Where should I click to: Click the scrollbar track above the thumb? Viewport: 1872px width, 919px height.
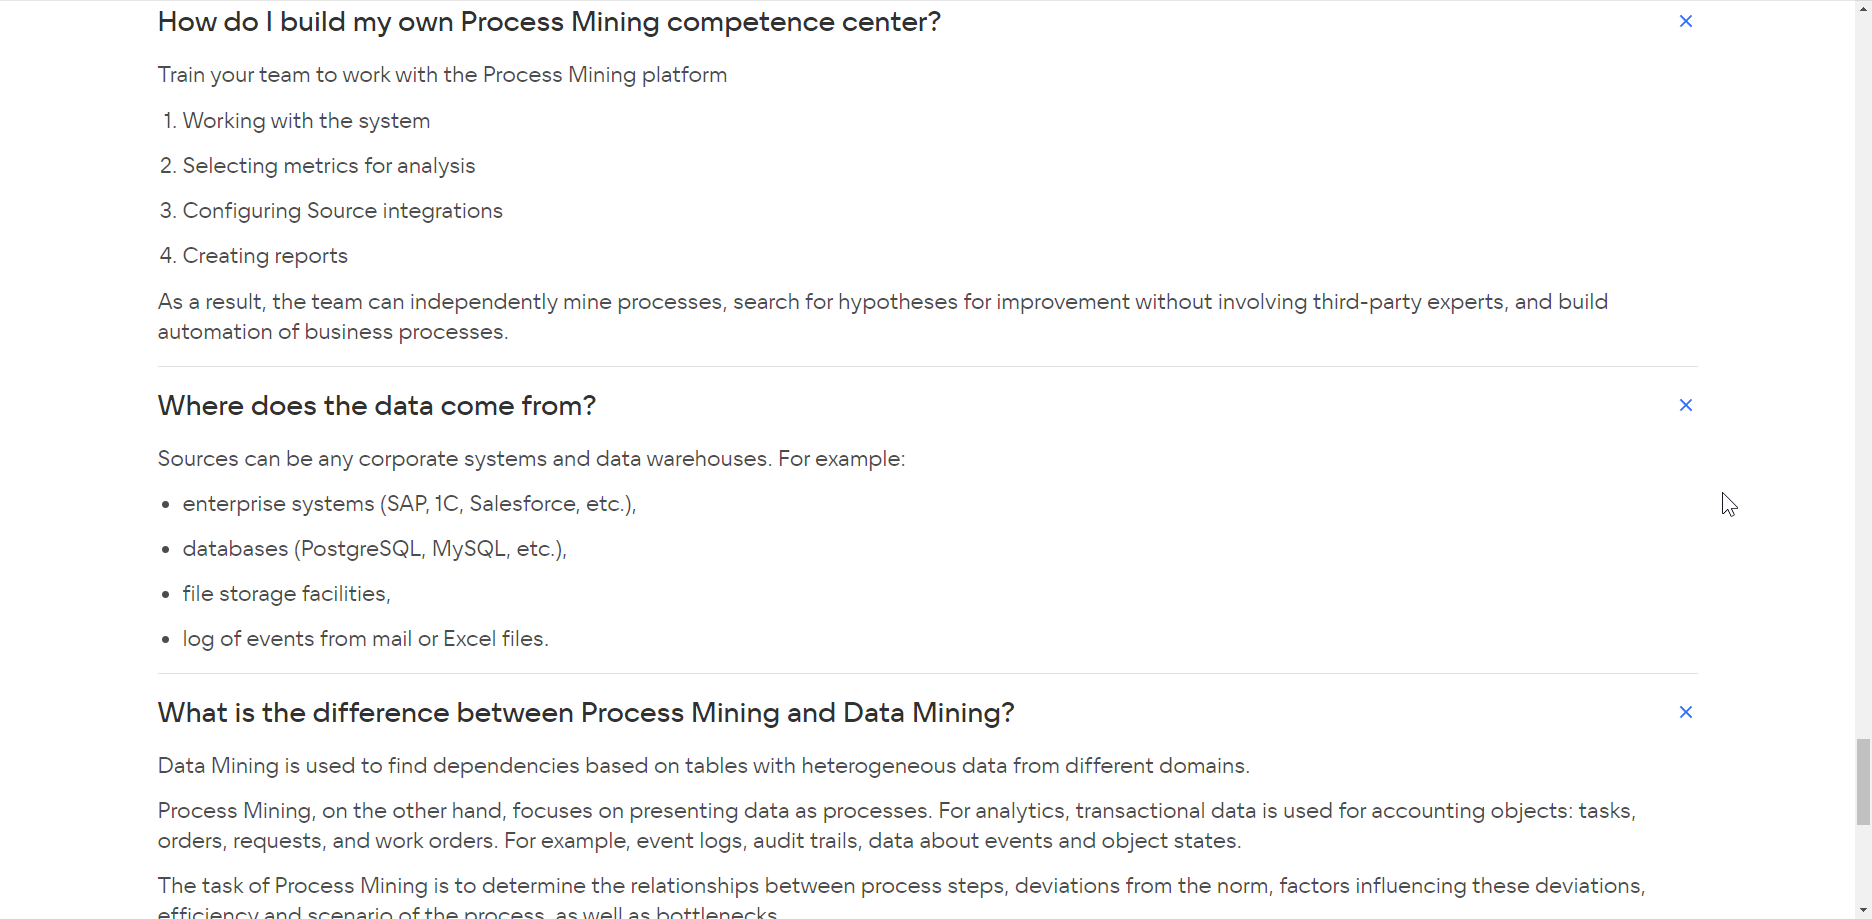[x=1863, y=370]
